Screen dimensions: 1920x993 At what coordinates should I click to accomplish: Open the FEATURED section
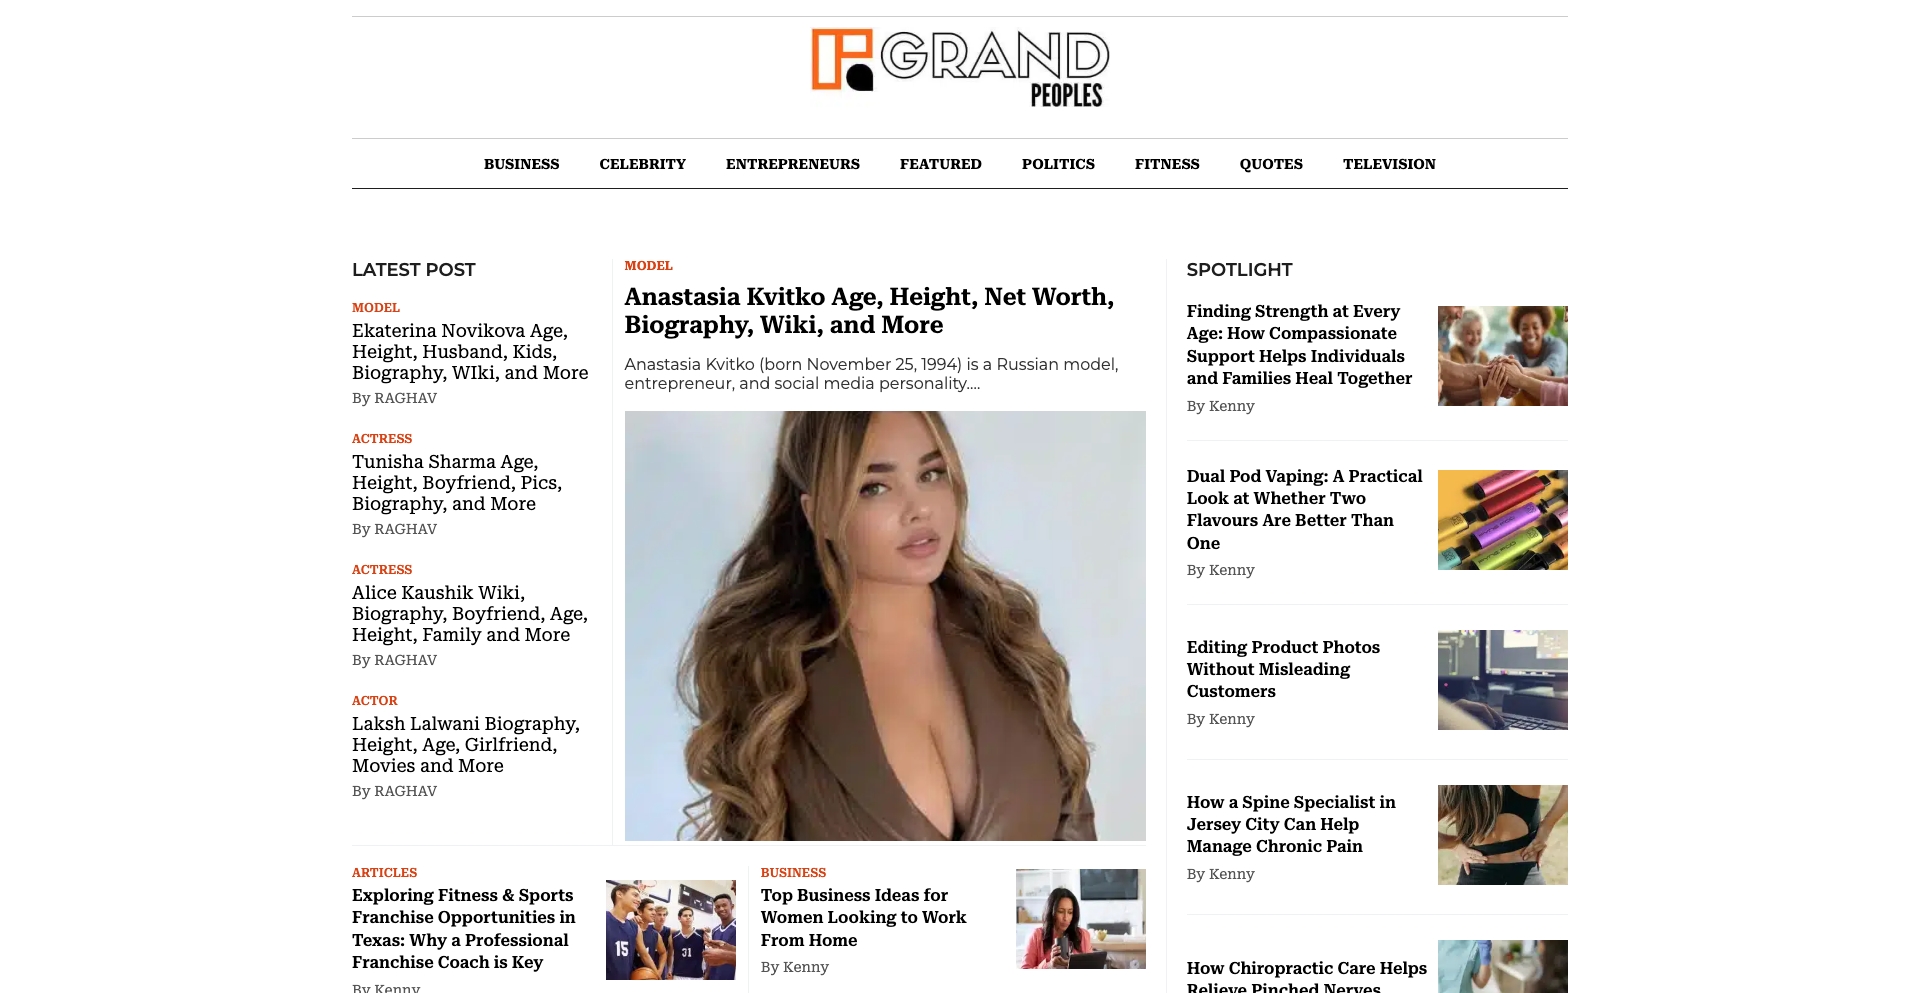[940, 163]
